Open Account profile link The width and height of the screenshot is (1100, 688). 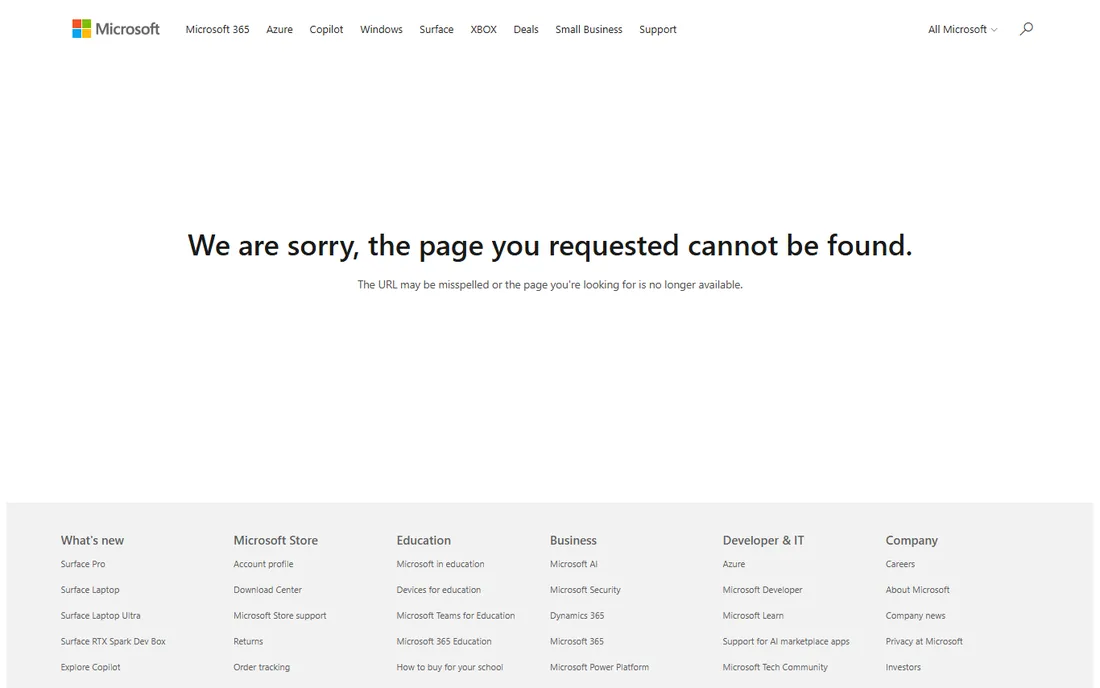263,564
